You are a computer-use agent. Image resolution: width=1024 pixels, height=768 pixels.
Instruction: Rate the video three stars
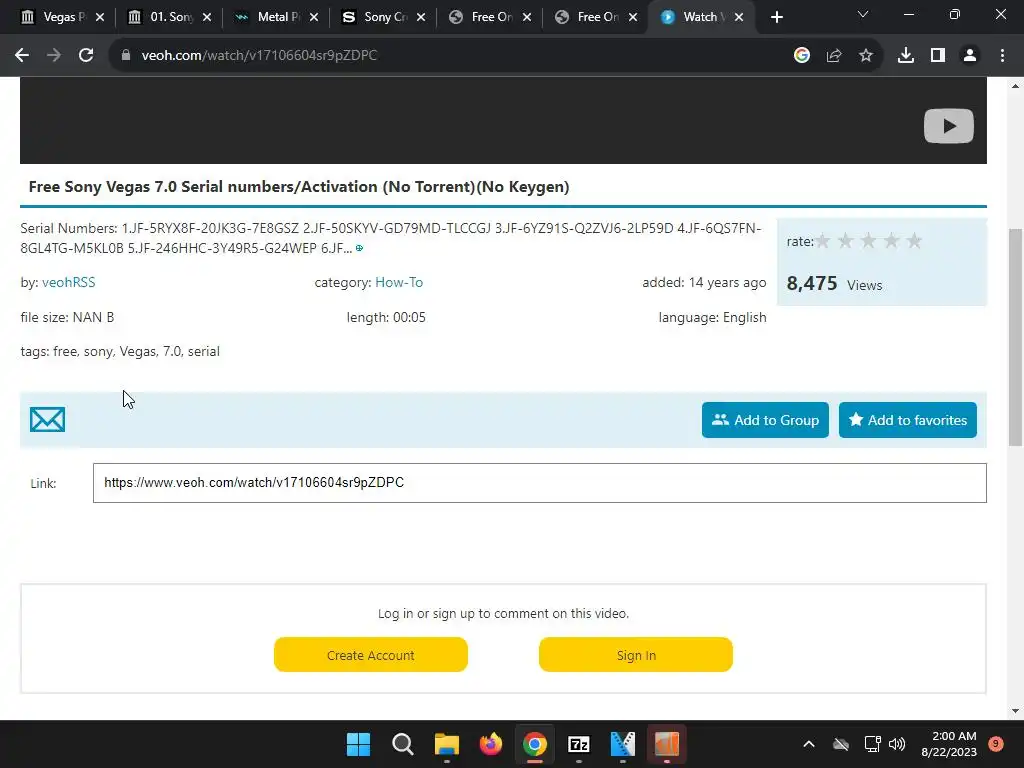point(869,241)
